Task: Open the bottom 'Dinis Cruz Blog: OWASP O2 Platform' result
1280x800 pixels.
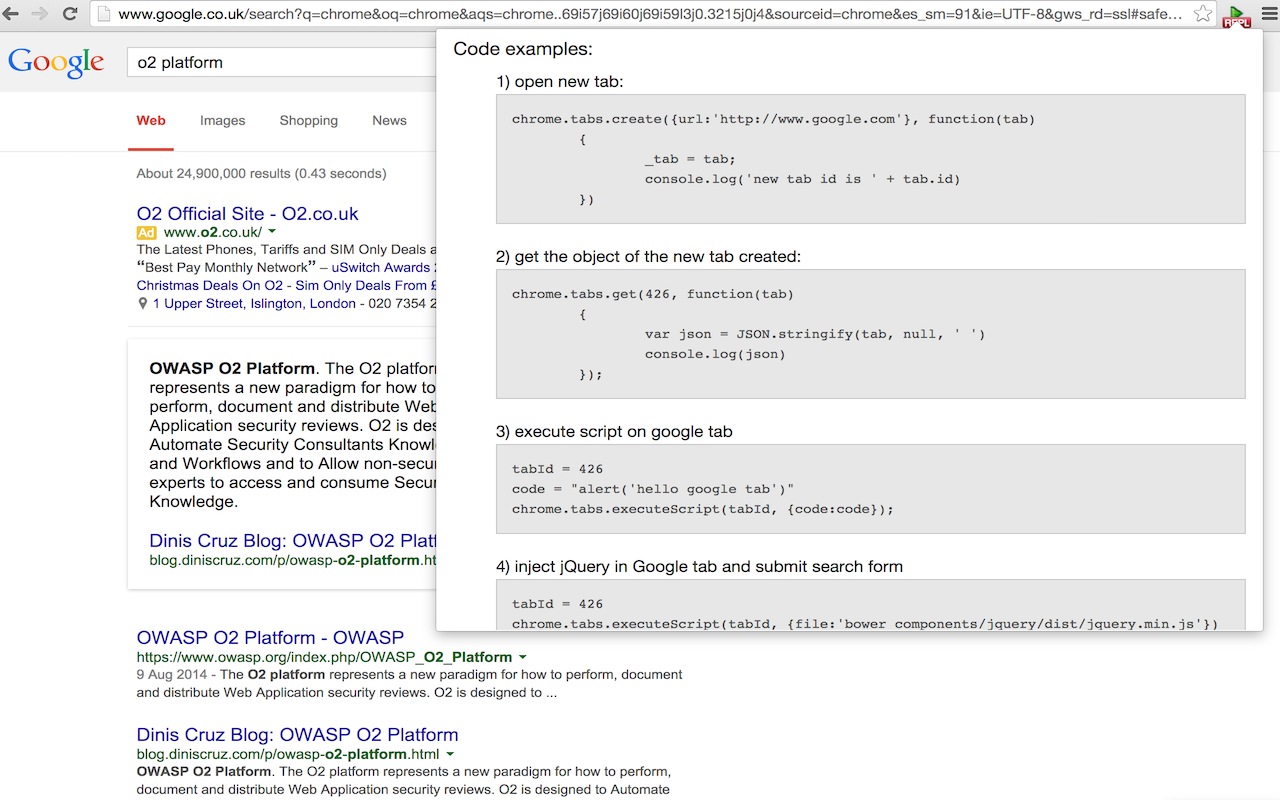Action: 297,734
